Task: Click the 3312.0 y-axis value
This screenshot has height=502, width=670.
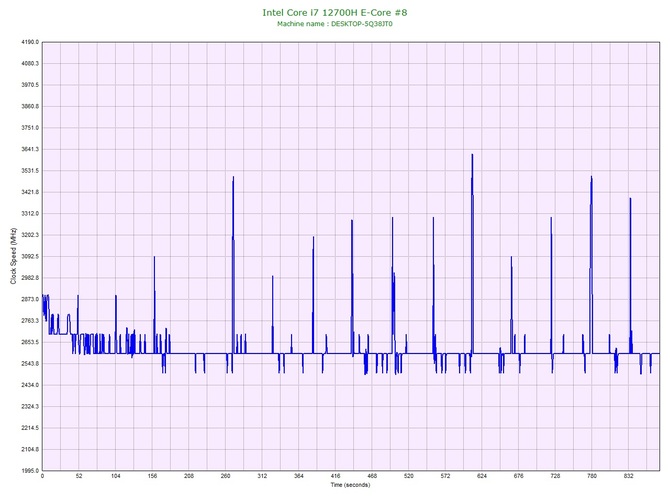Action: [30, 214]
